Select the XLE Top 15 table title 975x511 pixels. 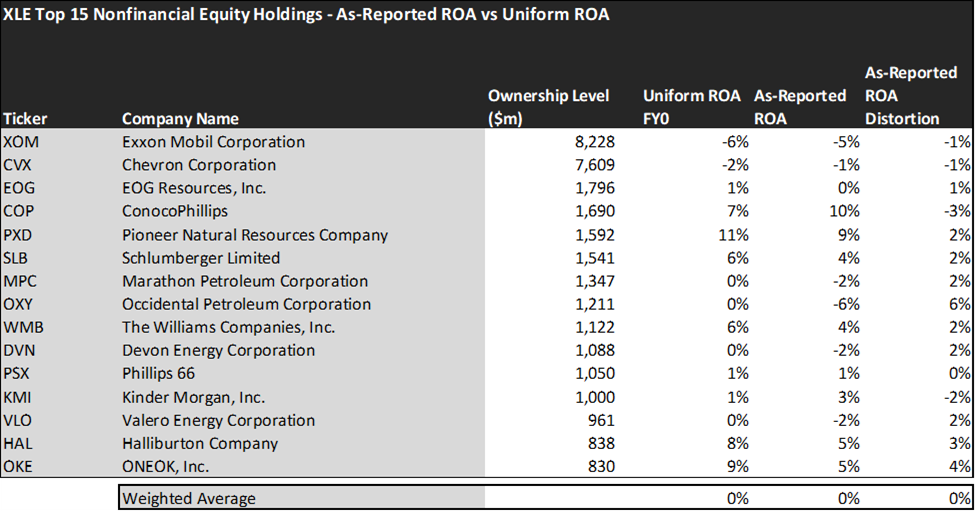(306, 14)
